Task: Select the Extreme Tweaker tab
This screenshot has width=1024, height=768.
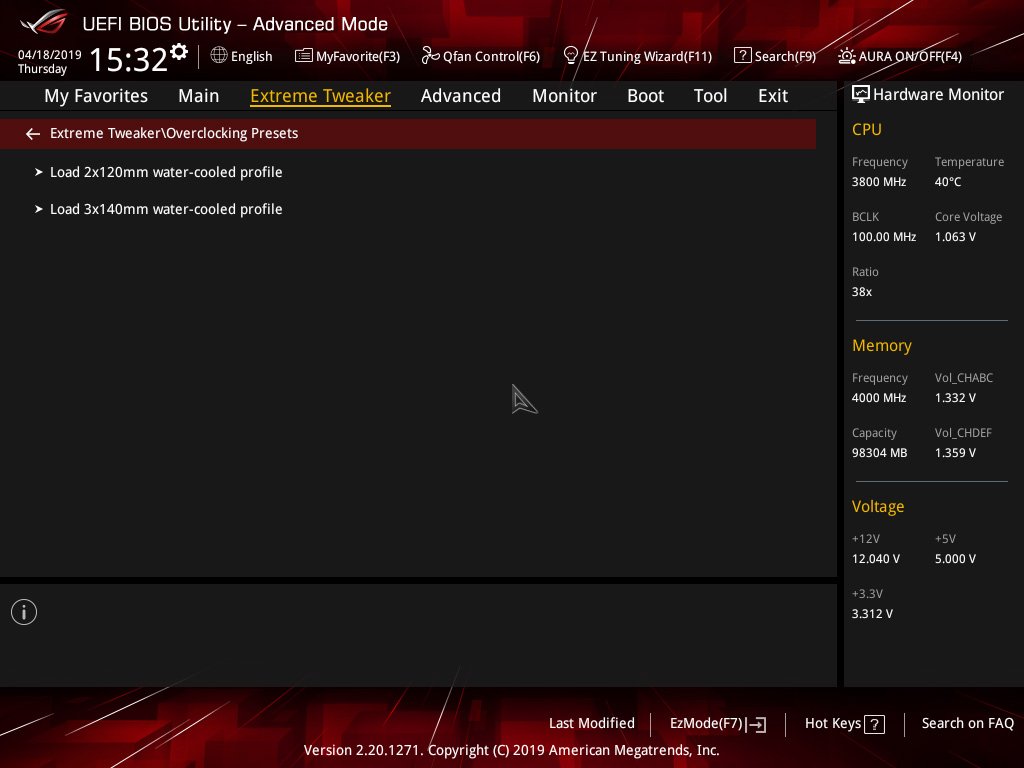Action: (x=320, y=96)
